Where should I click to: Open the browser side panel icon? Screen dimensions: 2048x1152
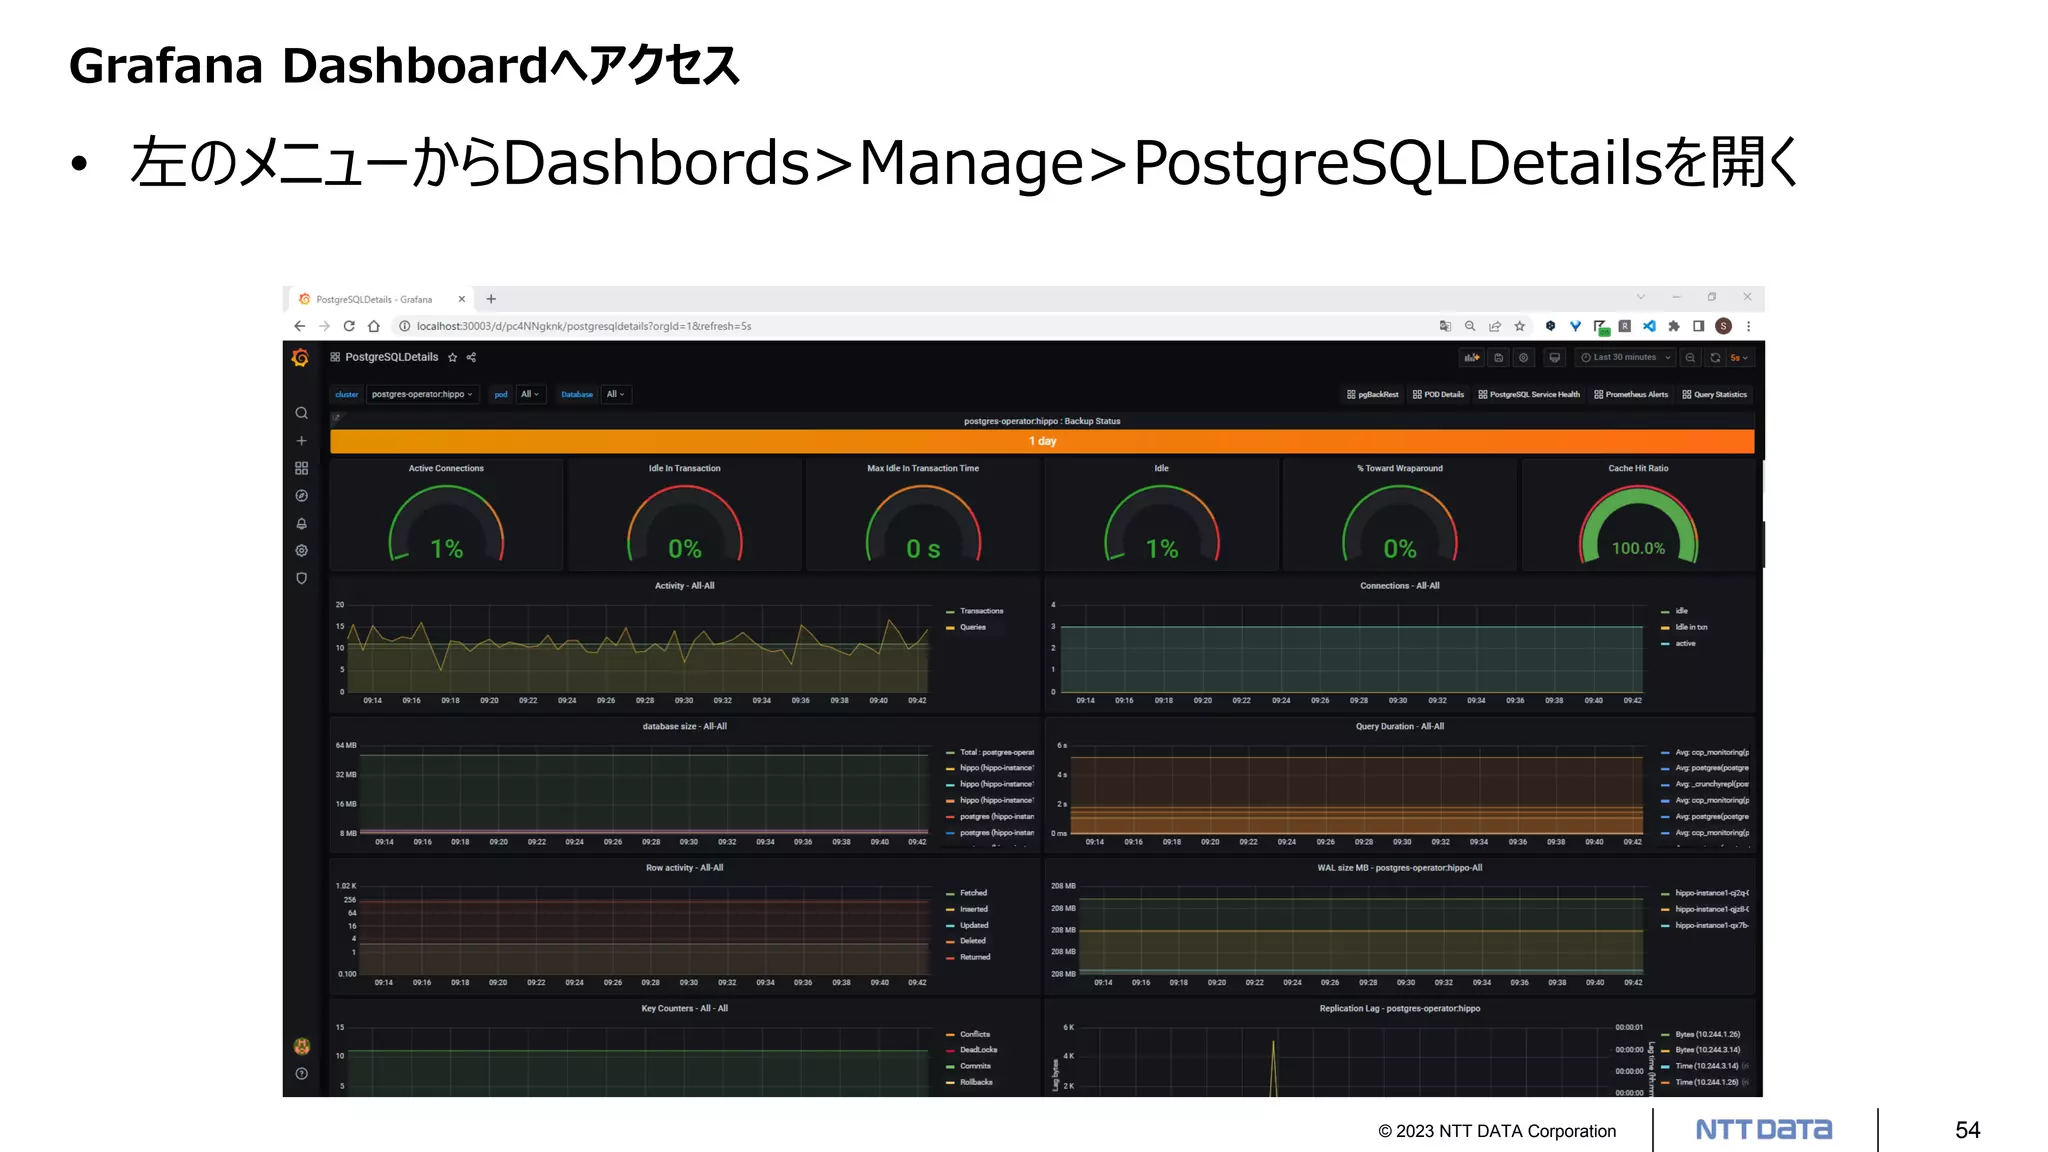[x=1698, y=326]
